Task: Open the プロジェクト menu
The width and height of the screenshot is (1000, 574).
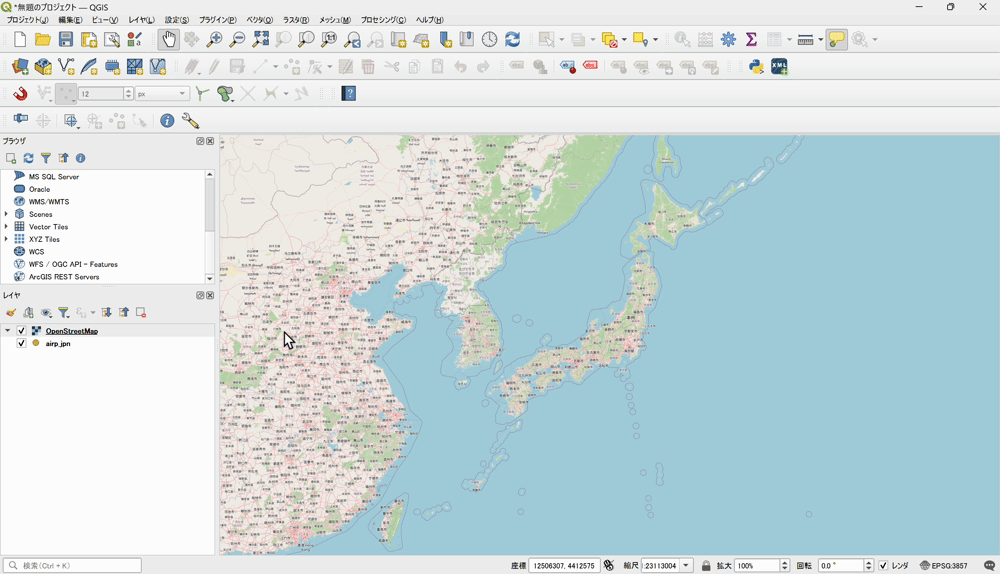Action: (27, 20)
